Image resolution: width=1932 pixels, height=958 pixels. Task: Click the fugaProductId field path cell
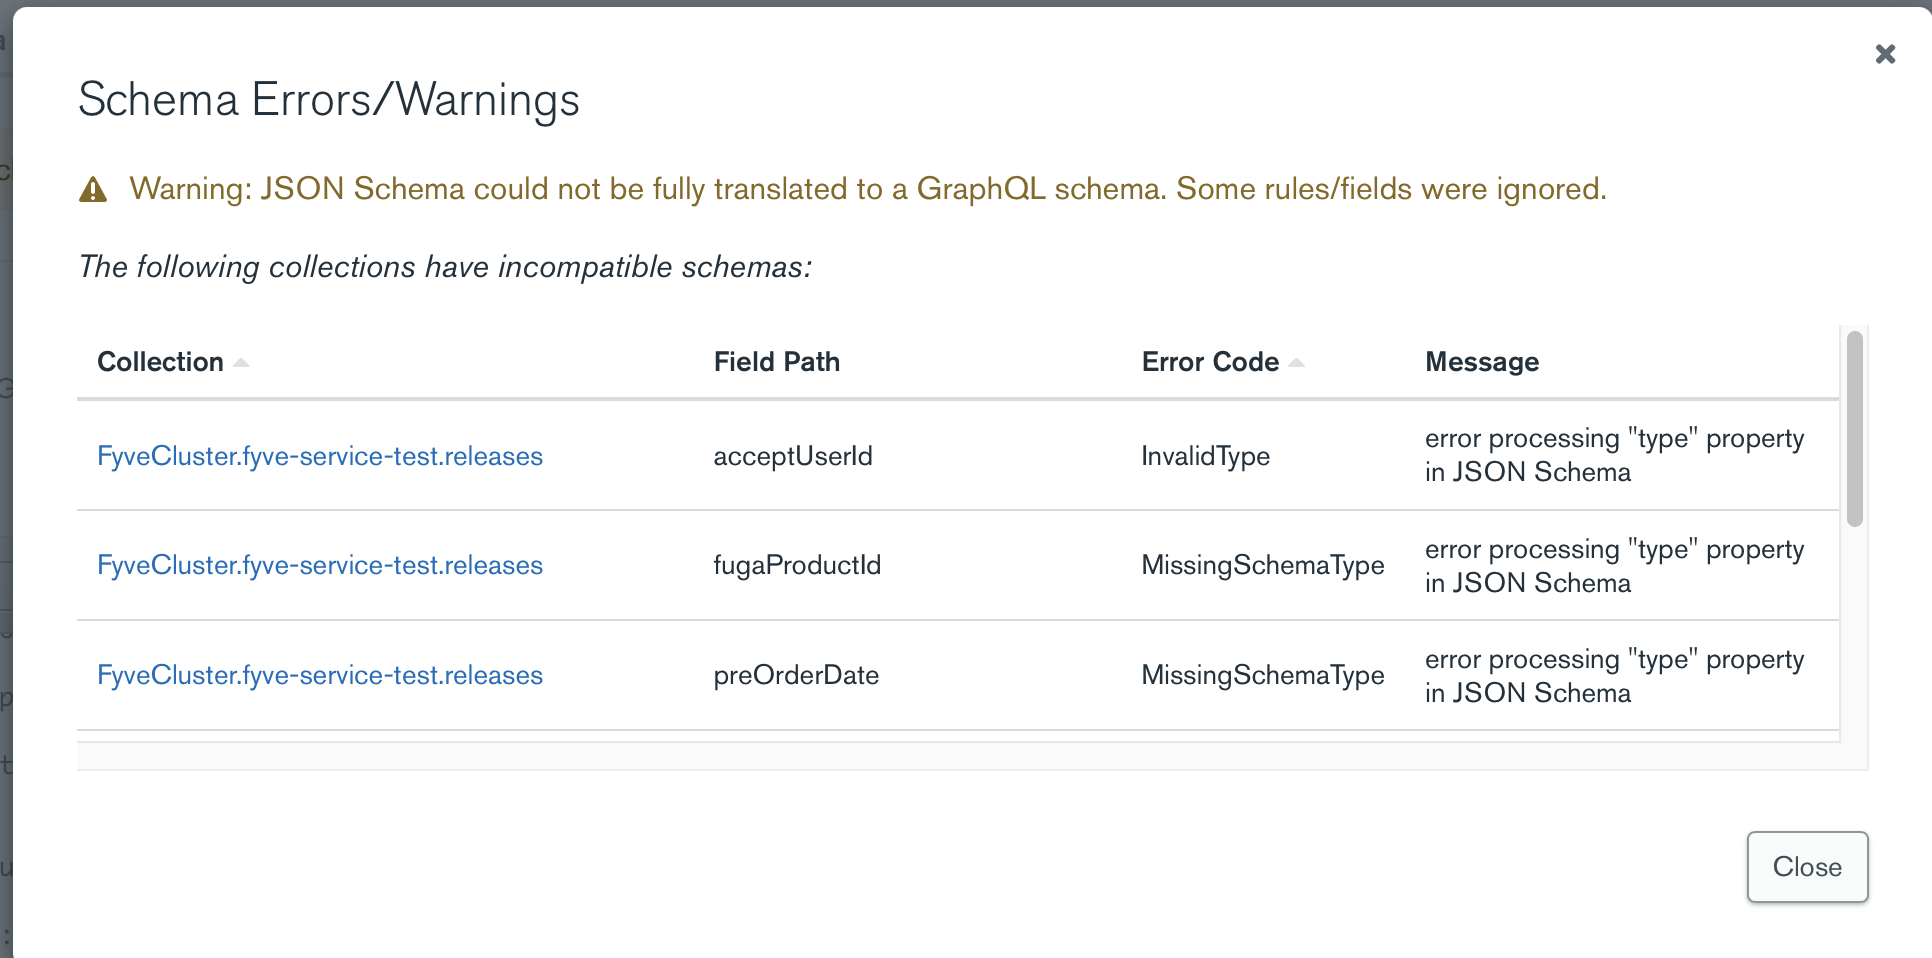[796, 565]
